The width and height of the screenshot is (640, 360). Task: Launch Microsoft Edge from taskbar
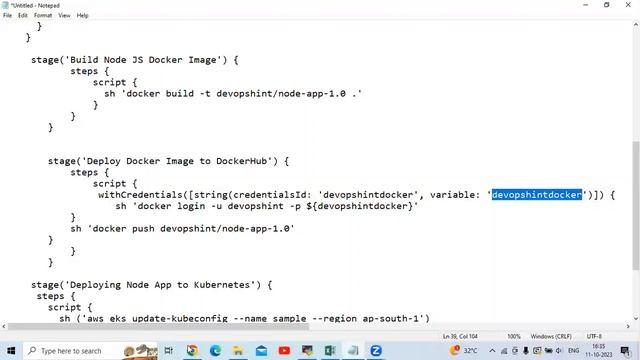215,351
